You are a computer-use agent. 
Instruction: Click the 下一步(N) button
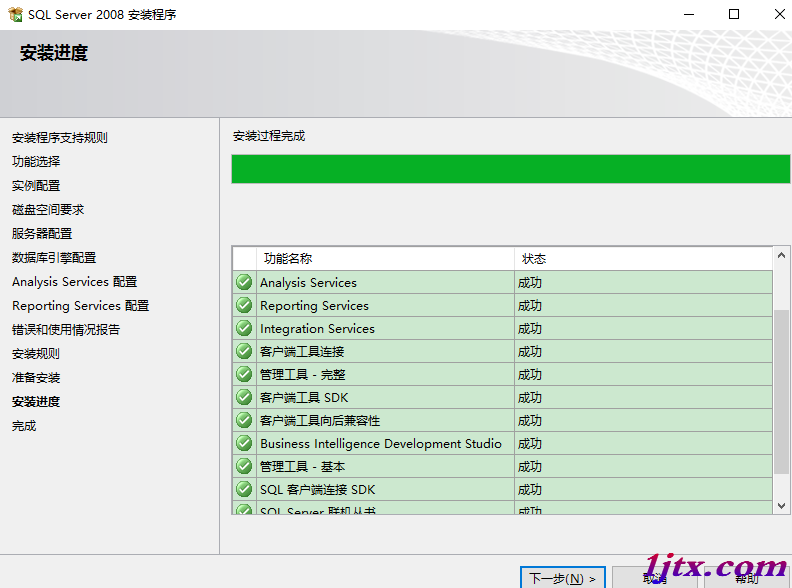point(563,578)
